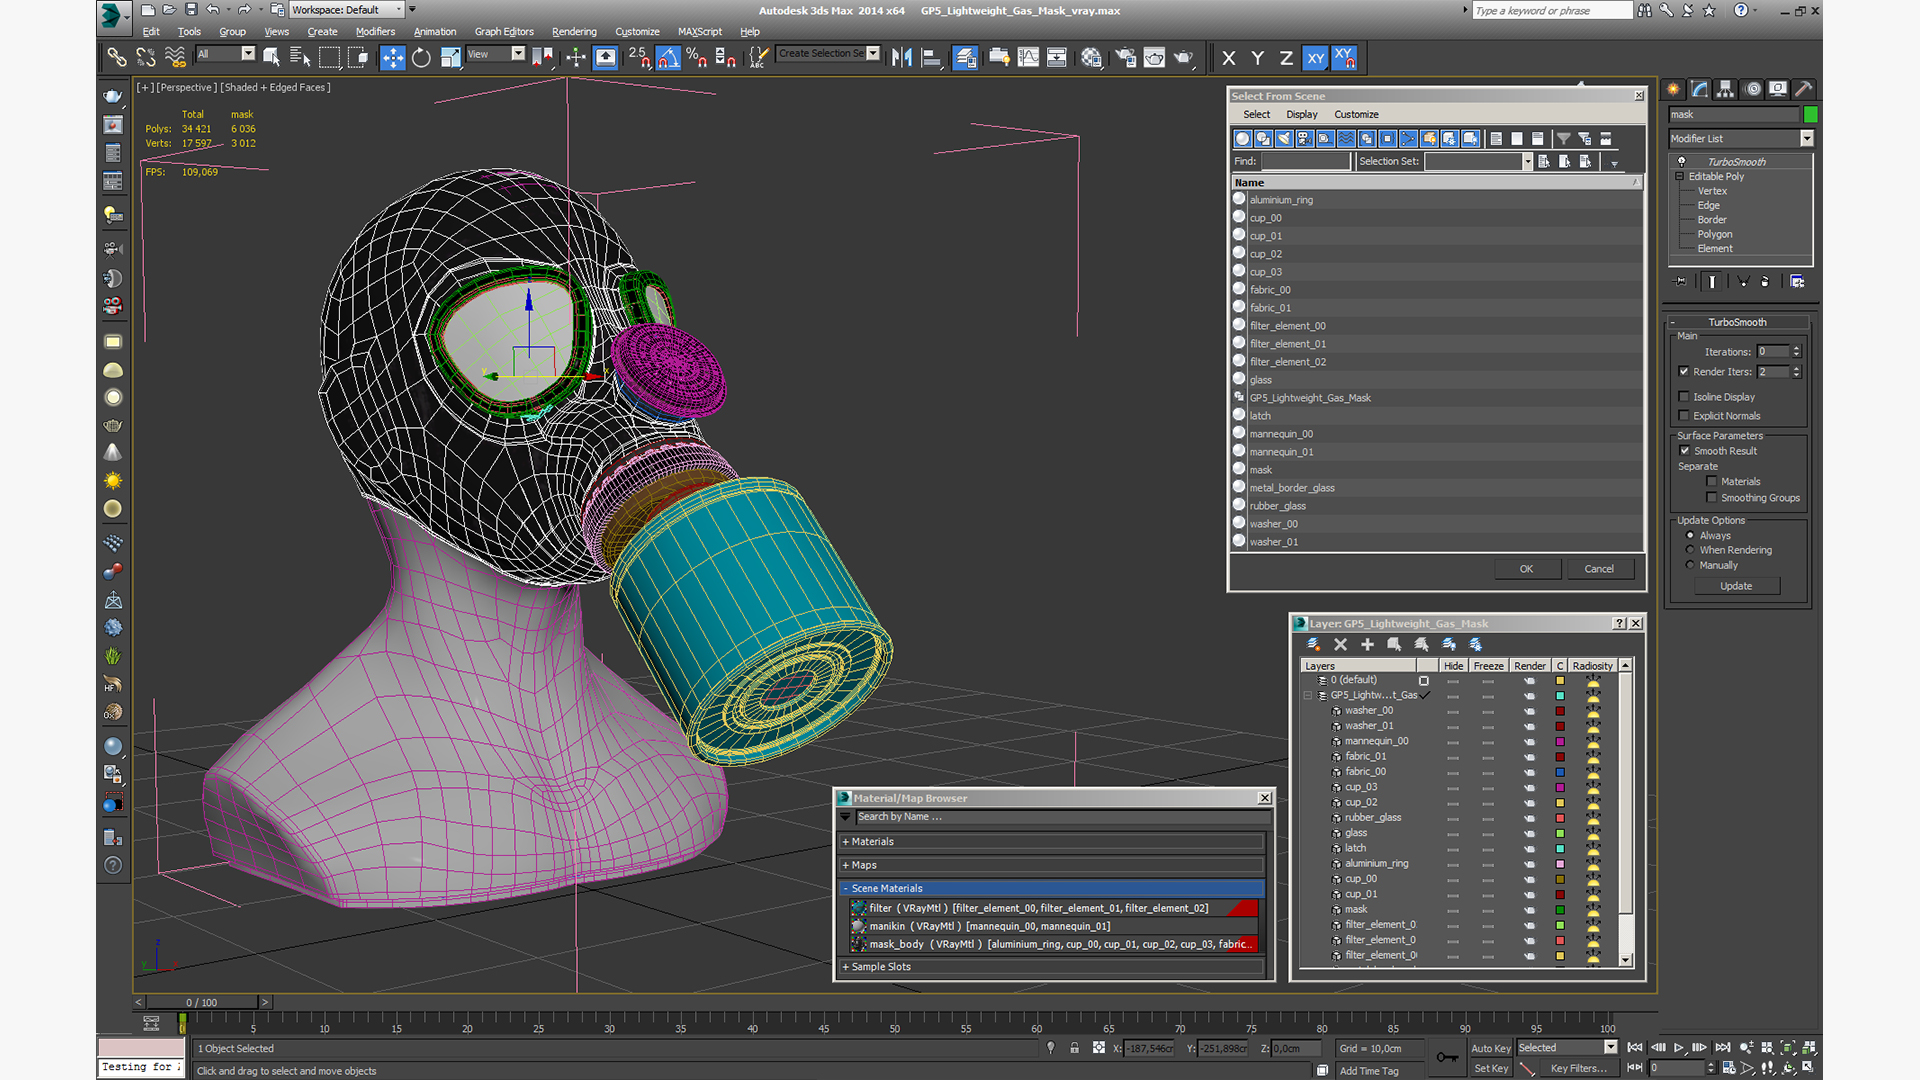Enable Isoline Display checkbox
This screenshot has width=1920, height=1080.
coord(1684,397)
